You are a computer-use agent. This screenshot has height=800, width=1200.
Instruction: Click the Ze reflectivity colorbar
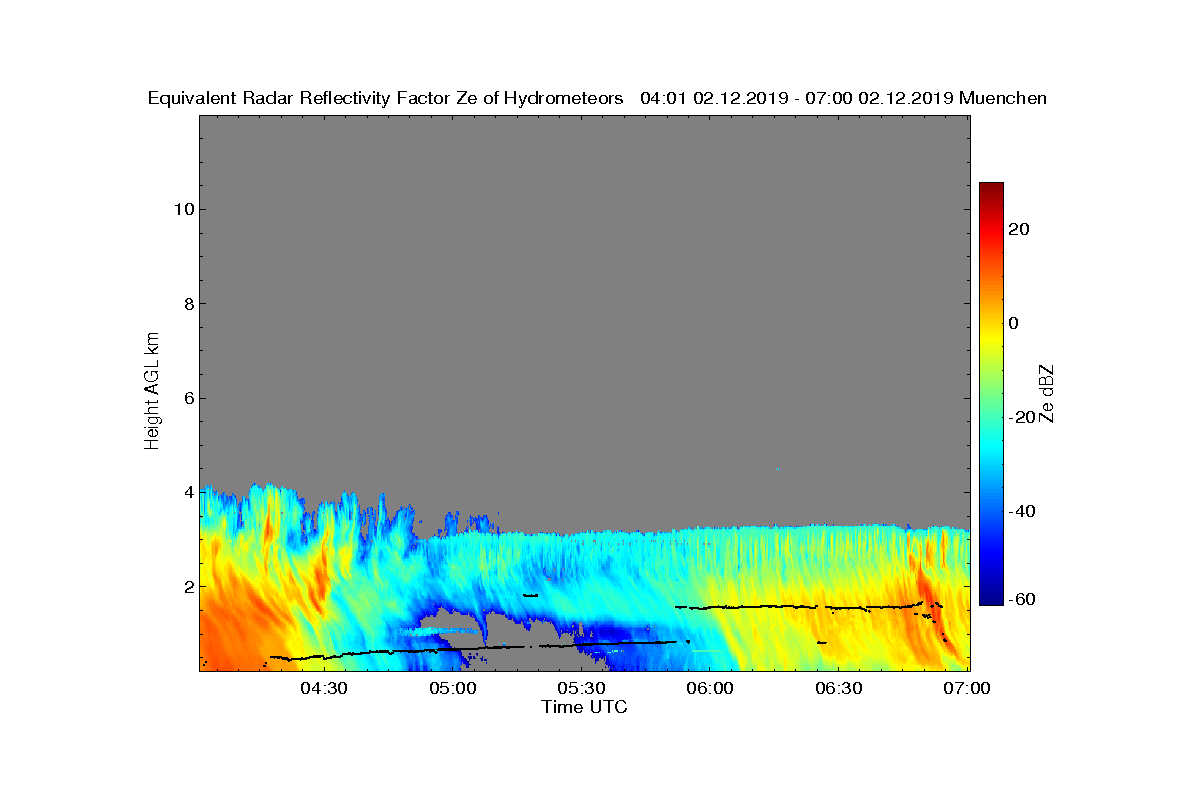[991, 394]
